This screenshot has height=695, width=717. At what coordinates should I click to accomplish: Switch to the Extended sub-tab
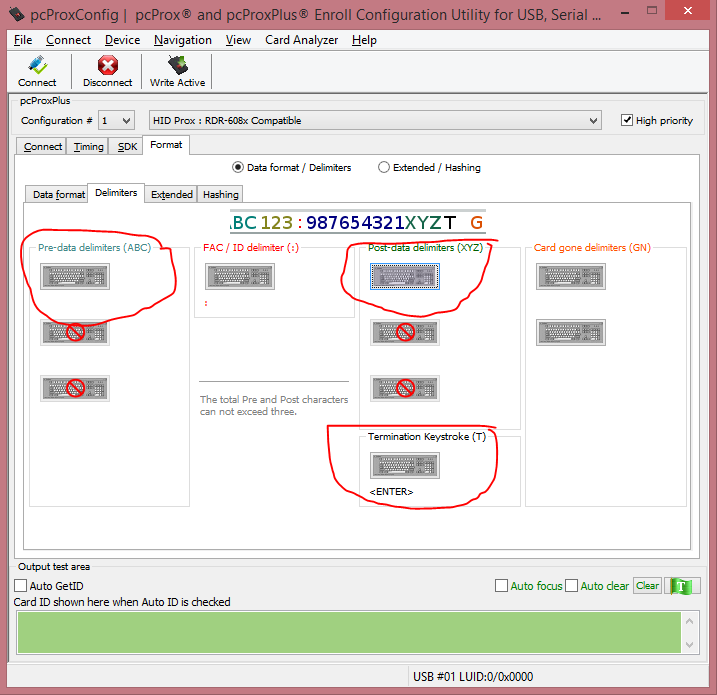(x=172, y=195)
